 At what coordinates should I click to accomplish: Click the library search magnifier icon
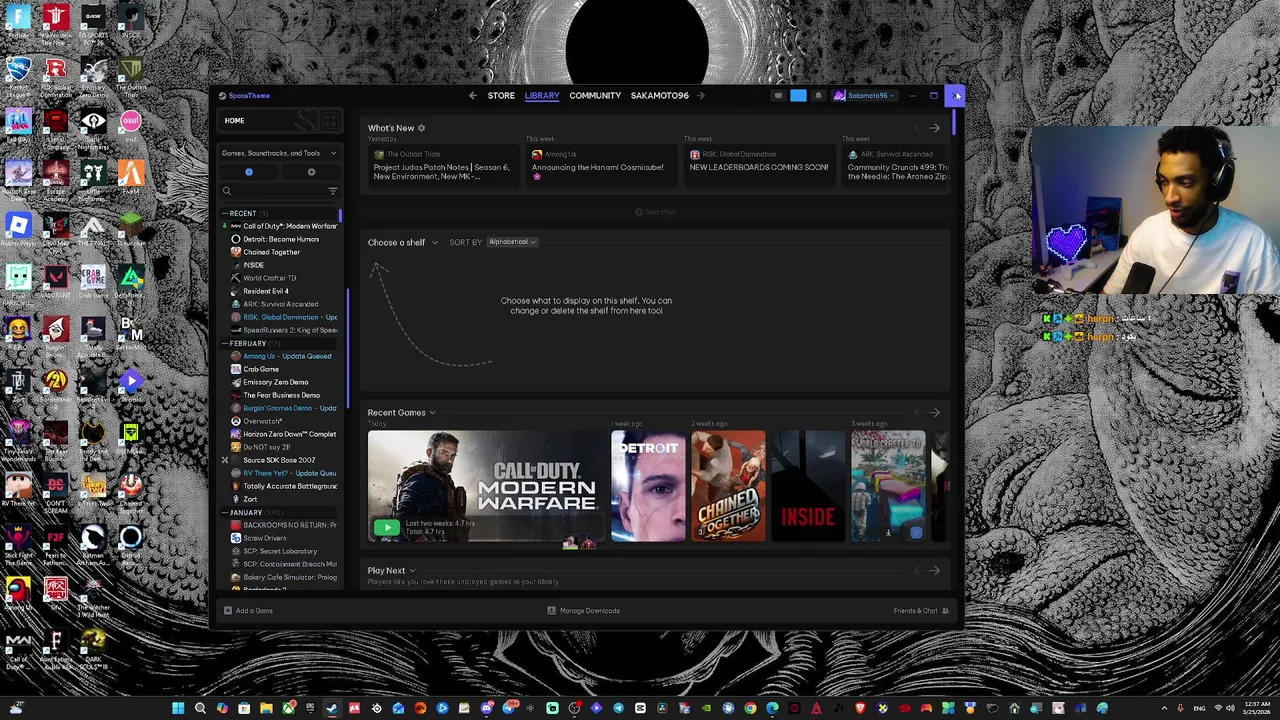click(x=227, y=191)
